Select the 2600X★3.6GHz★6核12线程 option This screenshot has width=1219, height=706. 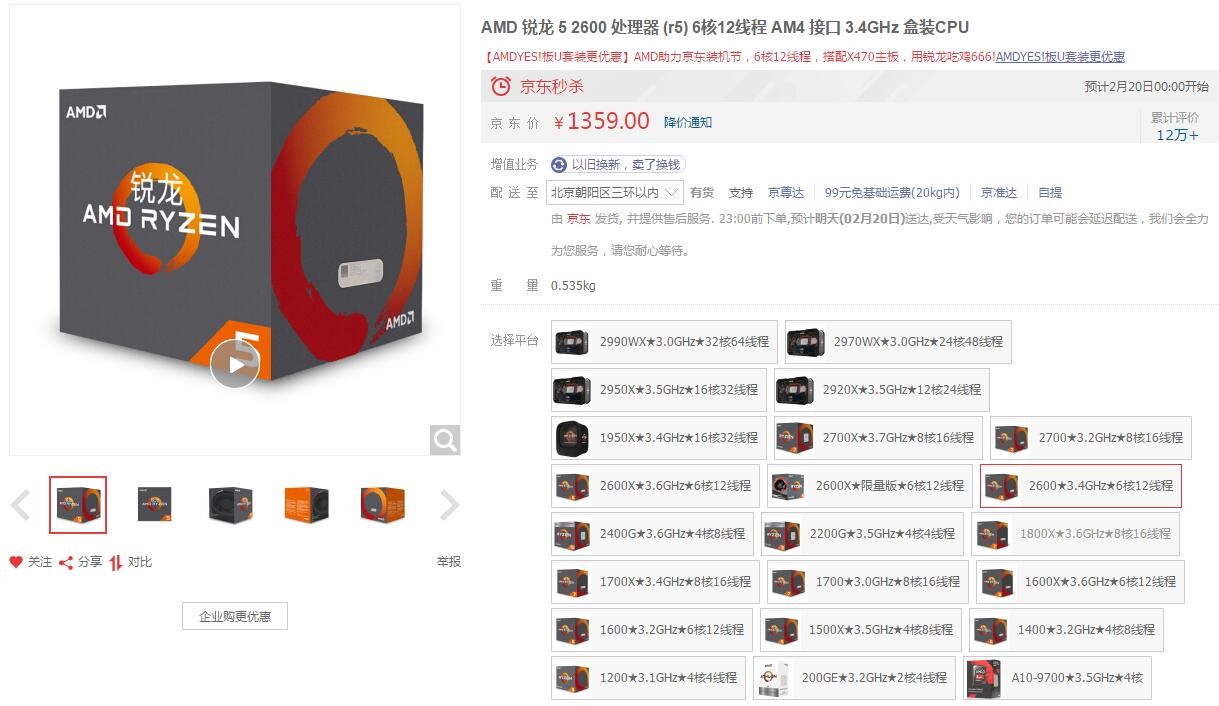(655, 485)
